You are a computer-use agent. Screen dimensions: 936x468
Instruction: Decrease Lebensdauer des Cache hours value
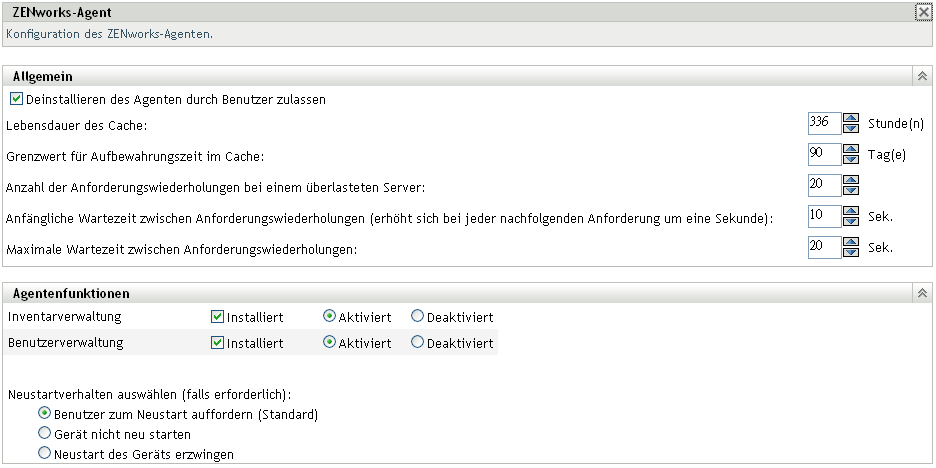851,129
